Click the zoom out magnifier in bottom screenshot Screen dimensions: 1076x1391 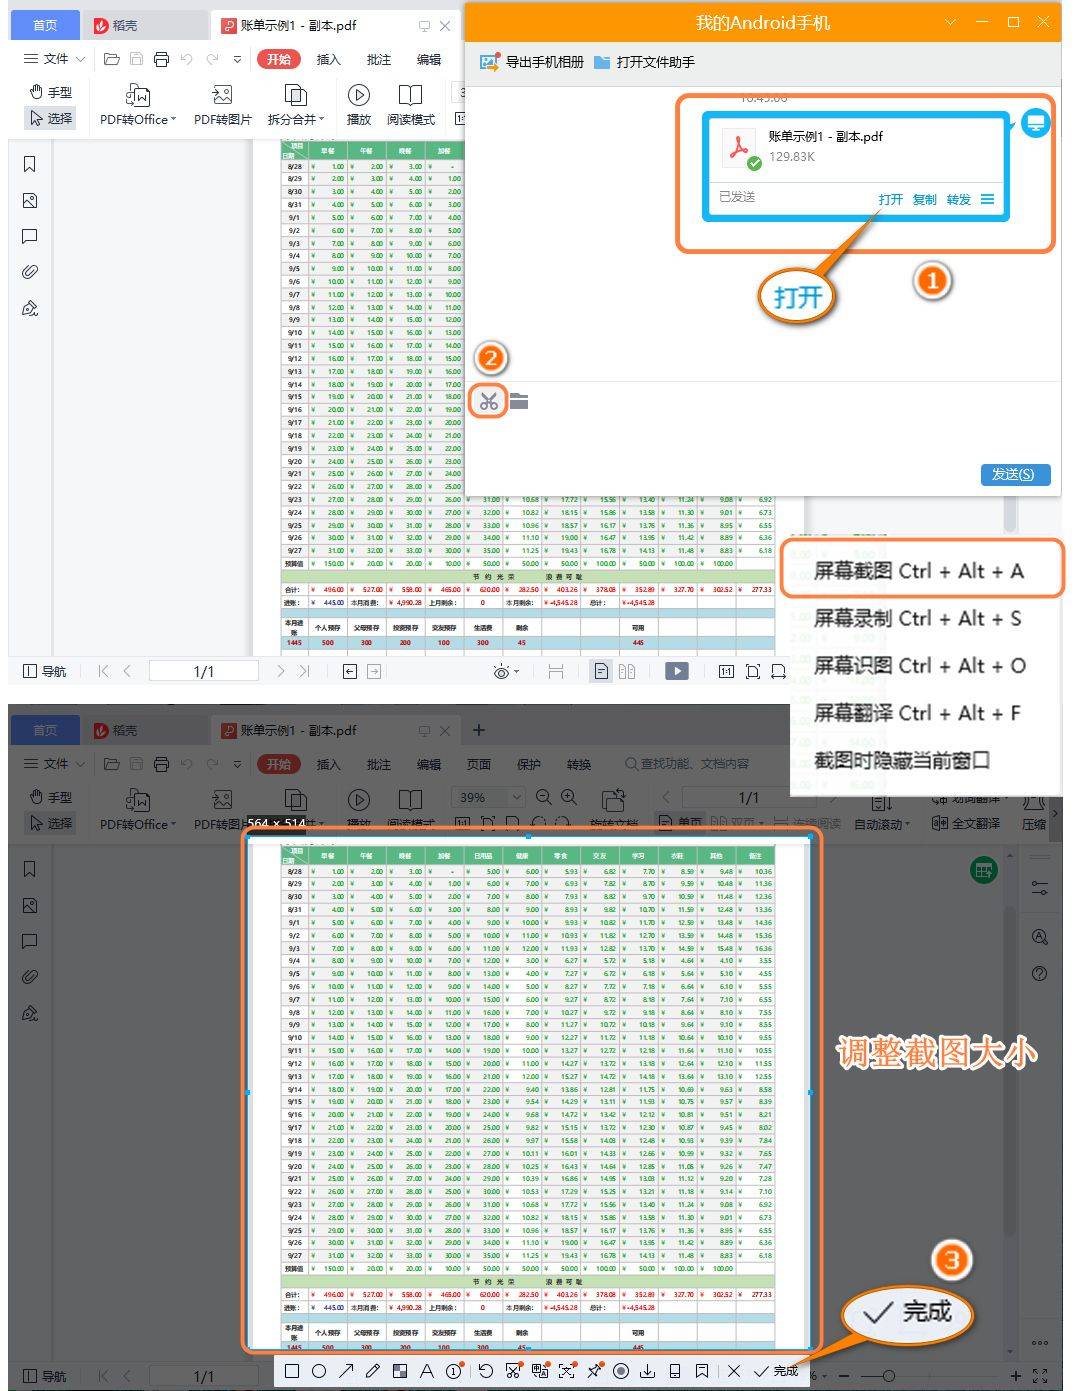pyautogui.click(x=544, y=797)
